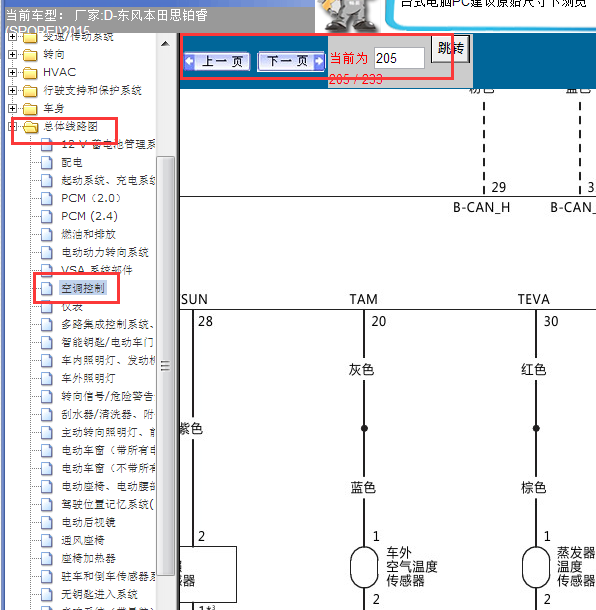Click the 当前为 label

tap(349, 59)
